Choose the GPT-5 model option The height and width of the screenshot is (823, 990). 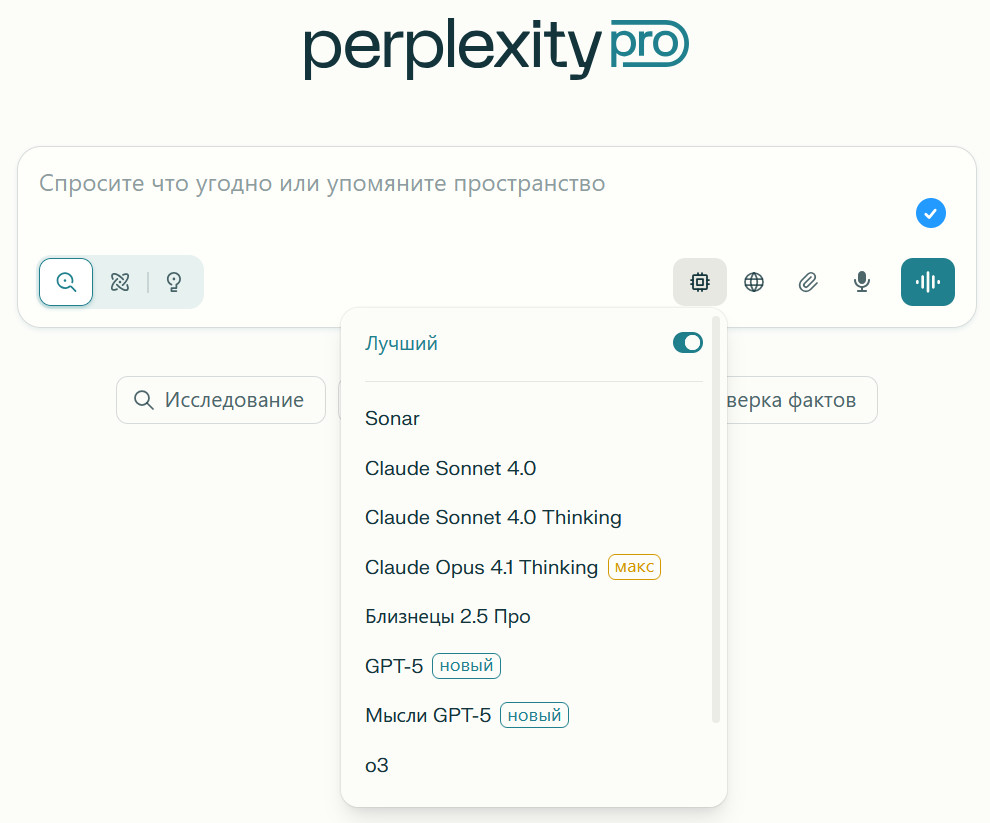(x=394, y=666)
